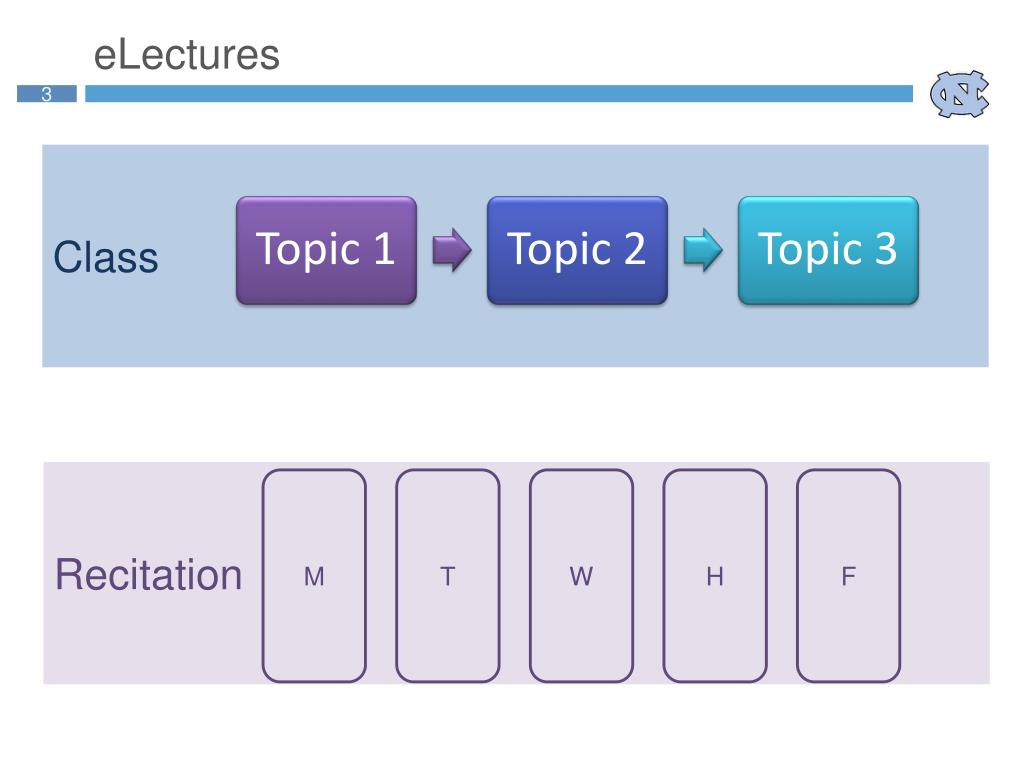The height and width of the screenshot is (768, 1024).
Task: Click the Friday recitation box labeled F
Action: pos(848,575)
